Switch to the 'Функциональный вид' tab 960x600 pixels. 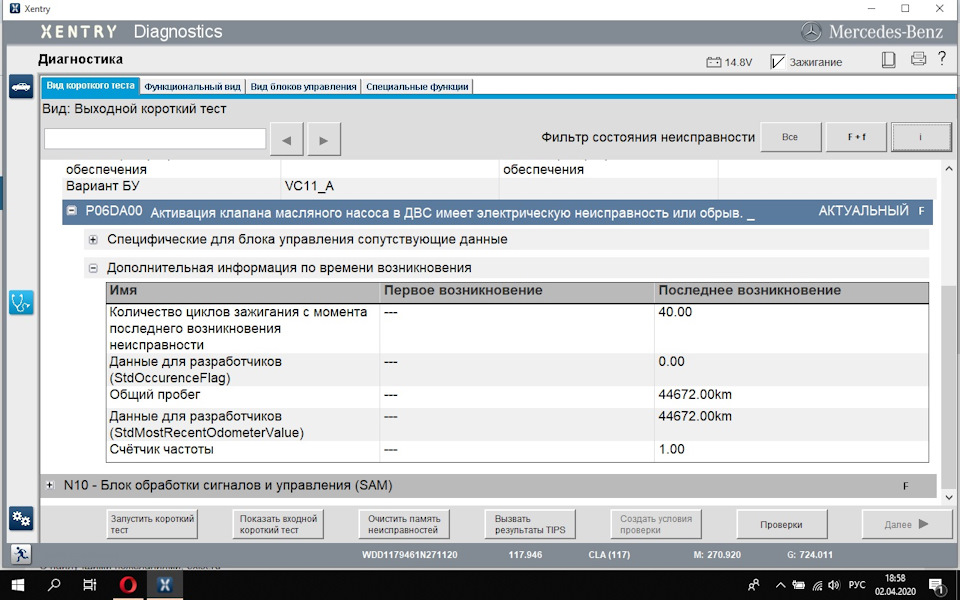tap(192, 86)
